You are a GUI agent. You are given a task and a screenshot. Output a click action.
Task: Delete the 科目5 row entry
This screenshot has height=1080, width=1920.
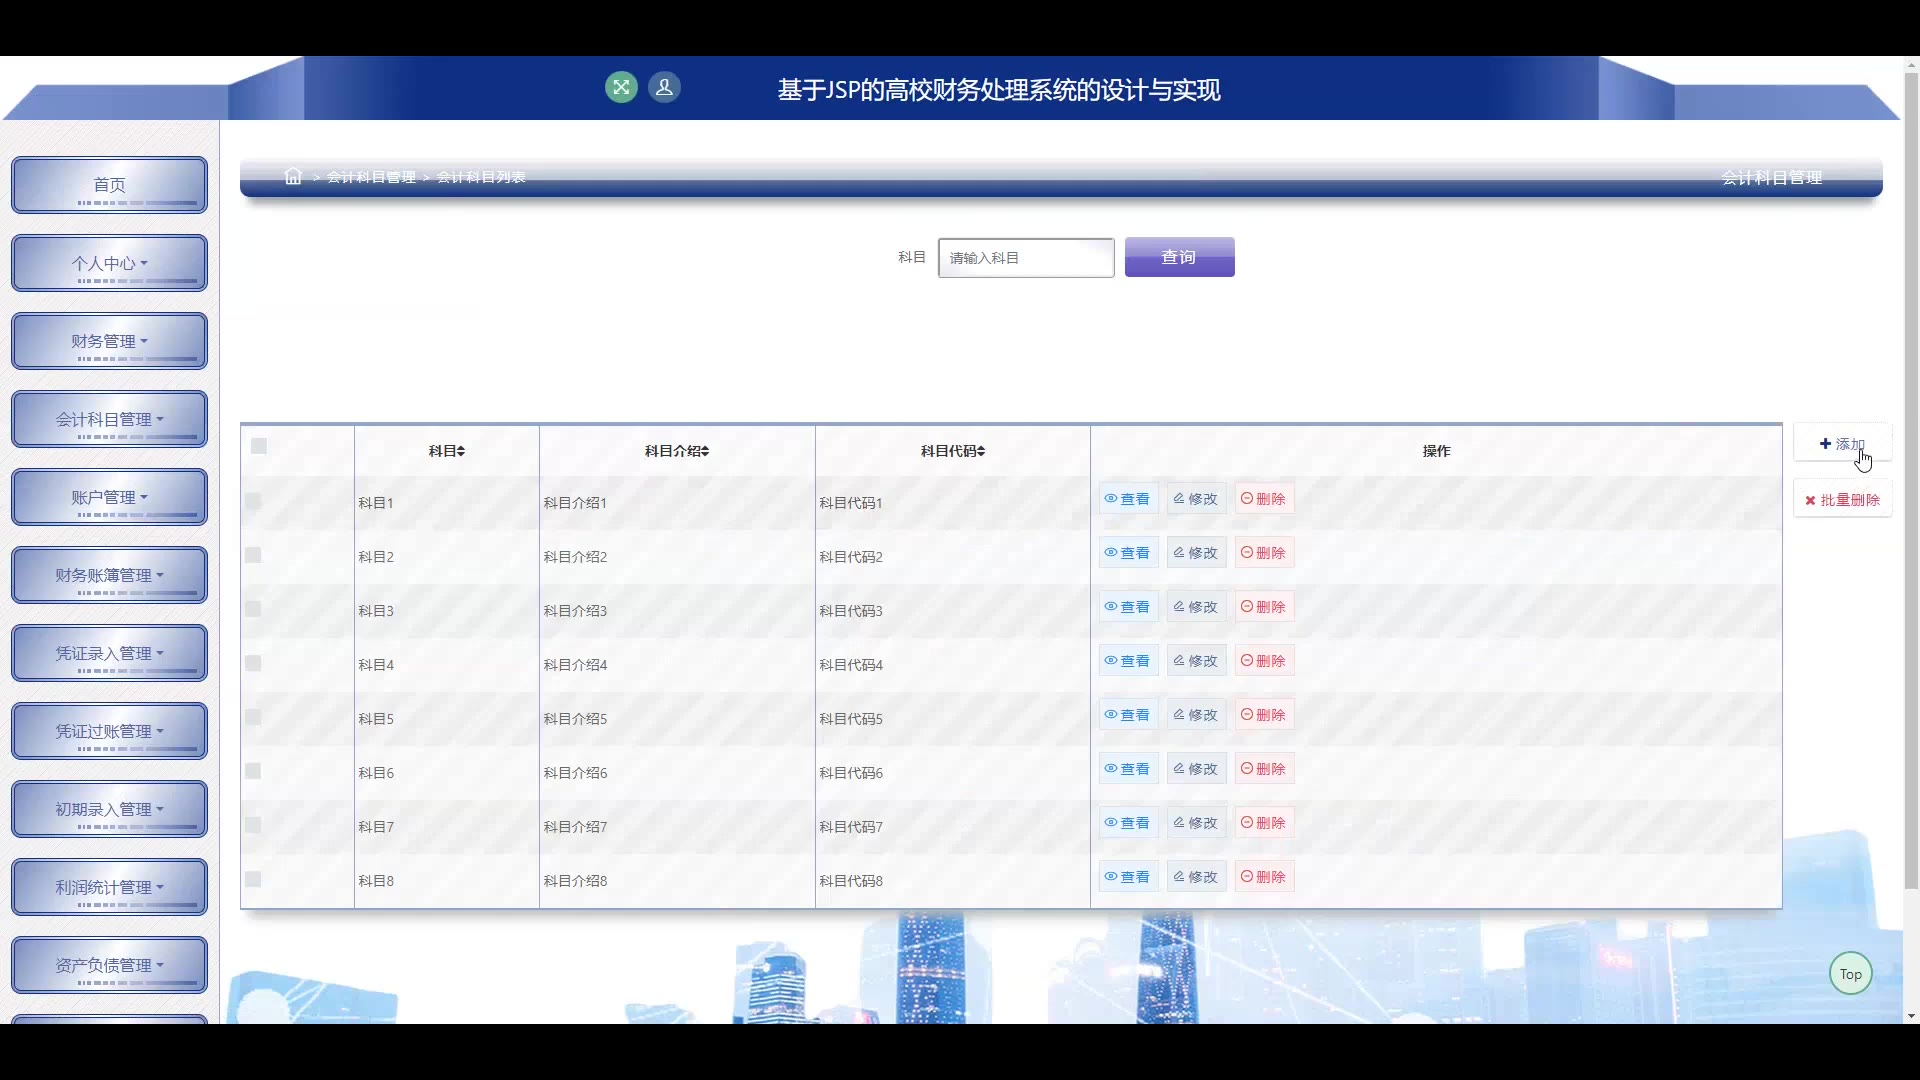1264,715
